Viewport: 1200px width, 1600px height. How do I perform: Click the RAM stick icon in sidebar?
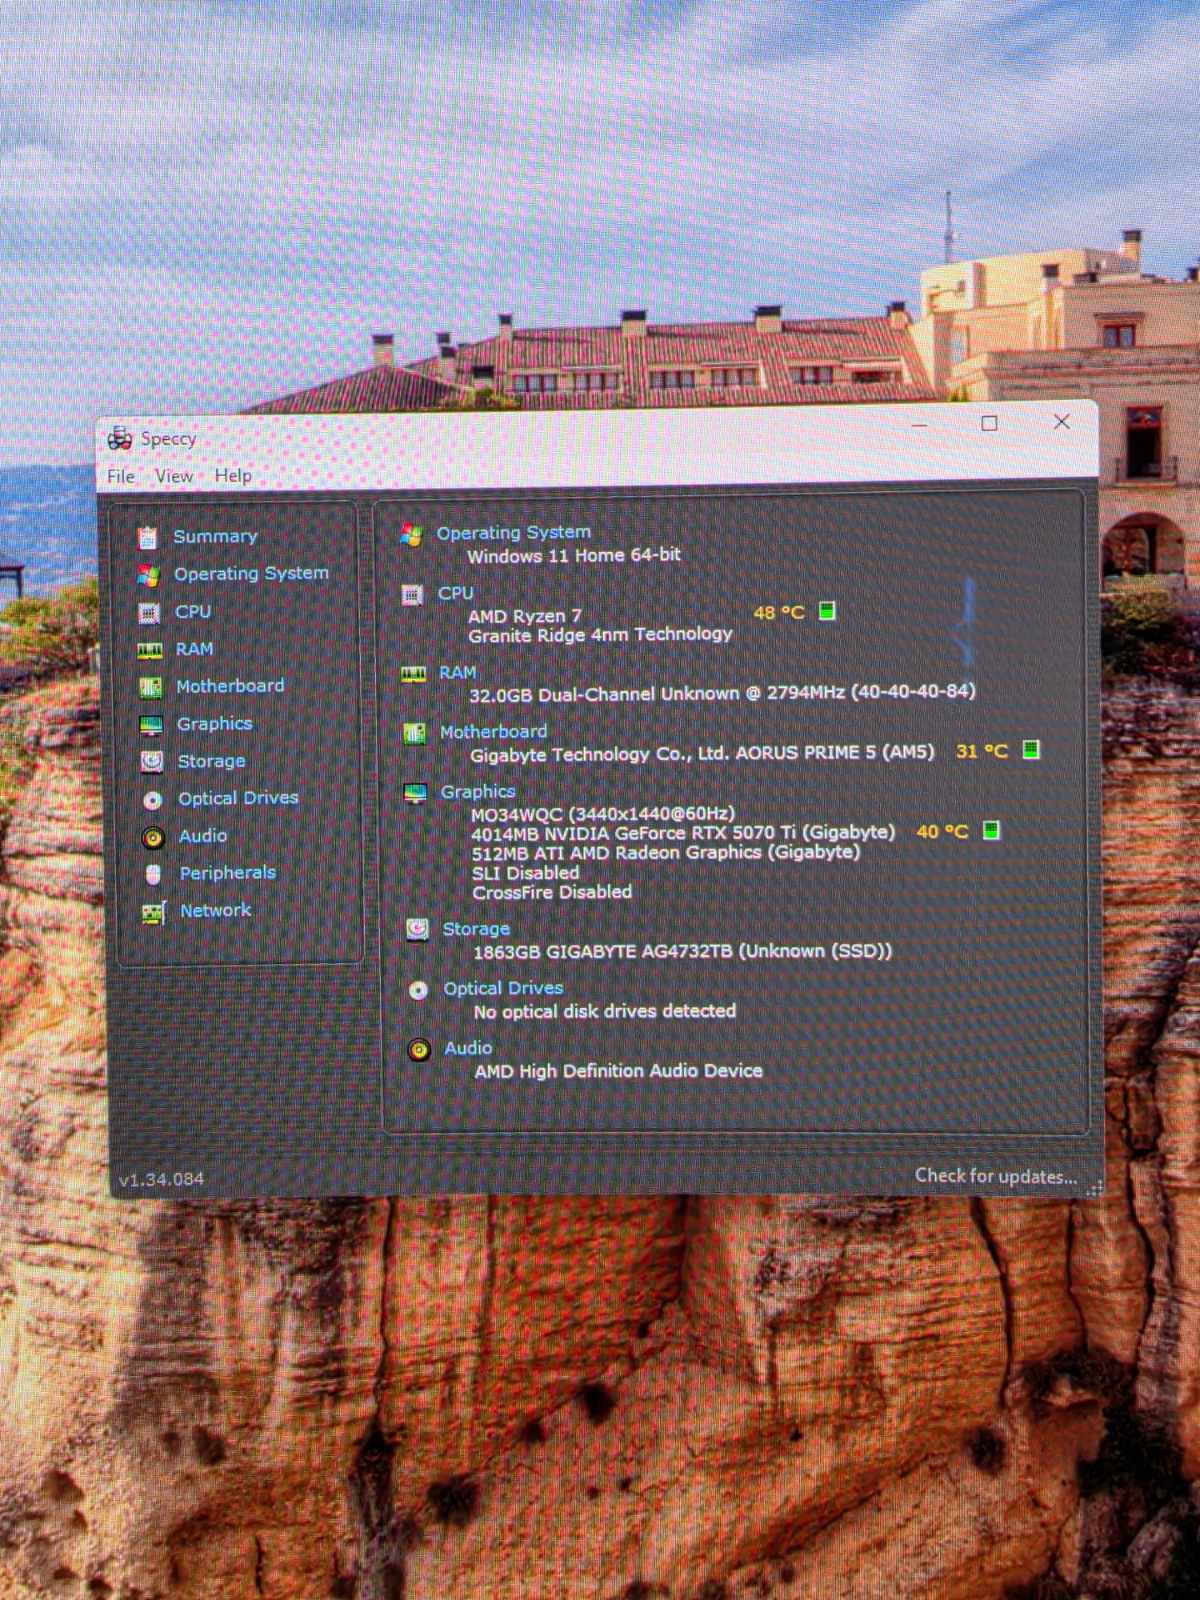150,650
